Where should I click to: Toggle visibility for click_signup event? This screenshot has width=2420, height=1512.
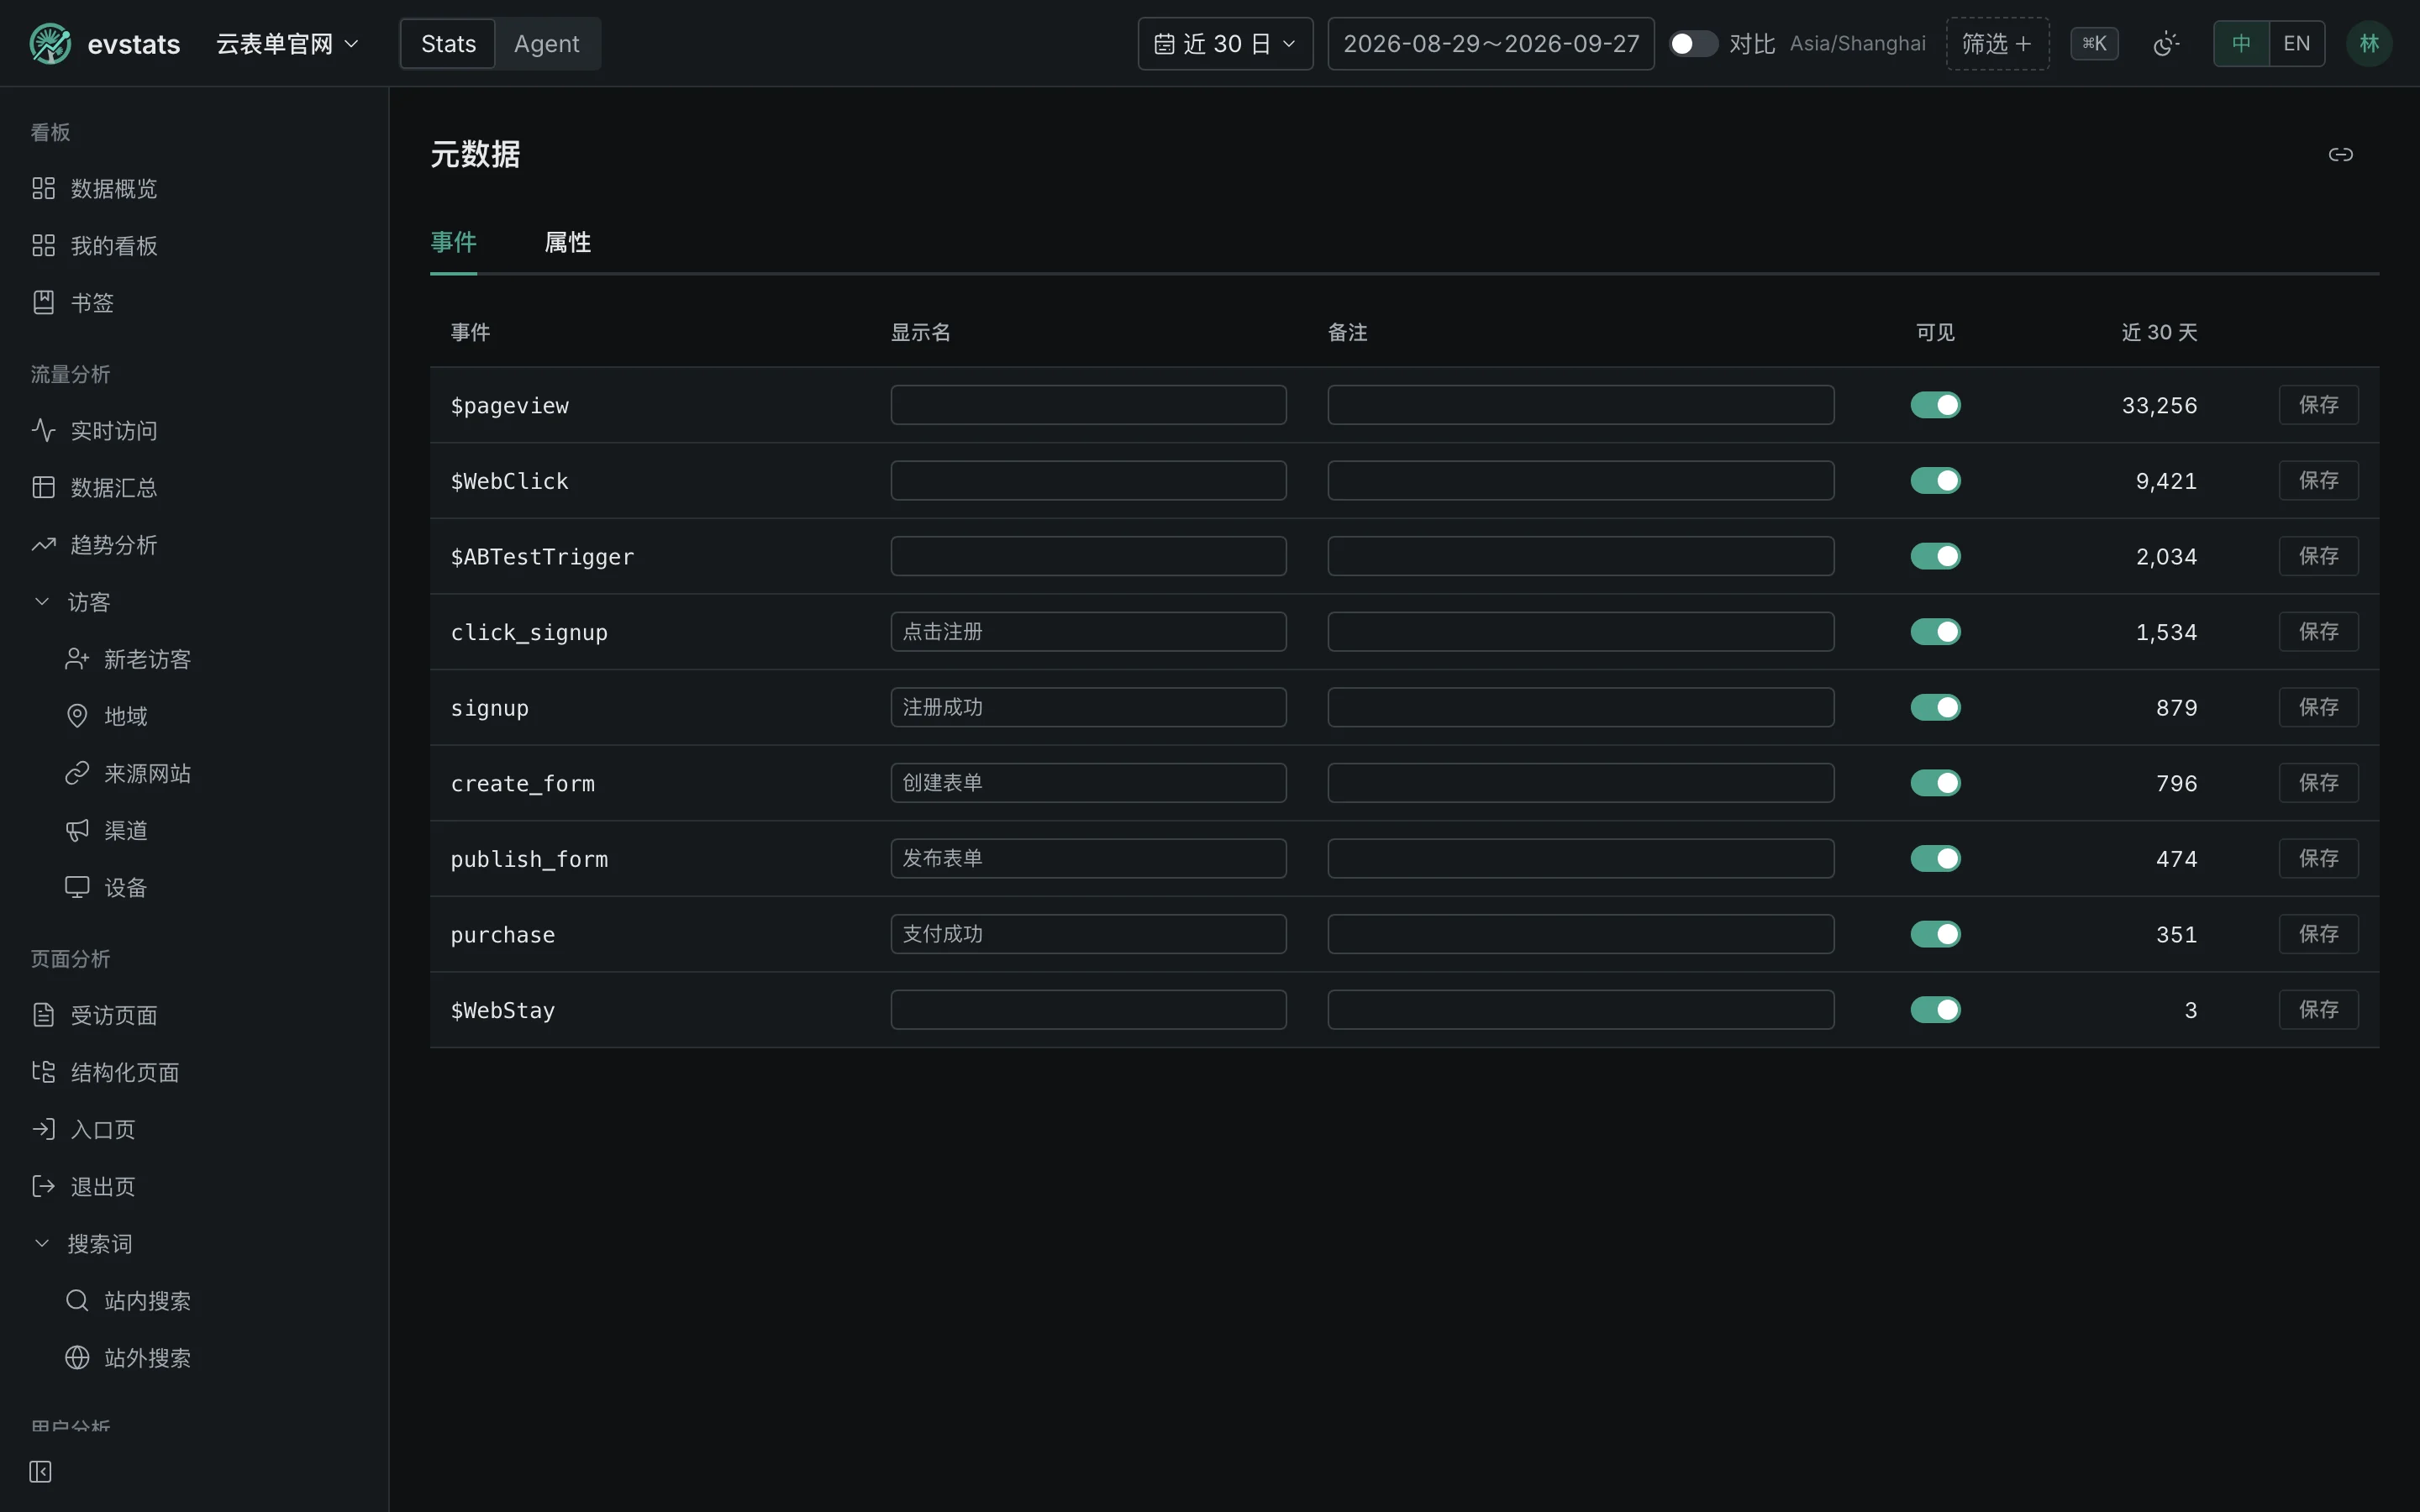pos(1935,632)
